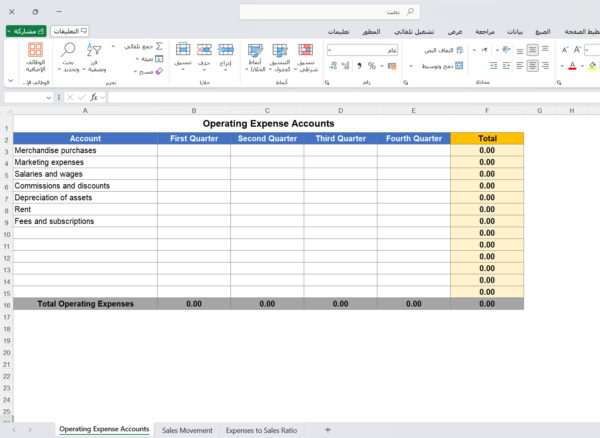Click the insert function fx icon
The image size is (600, 438).
click(x=94, y=97)
